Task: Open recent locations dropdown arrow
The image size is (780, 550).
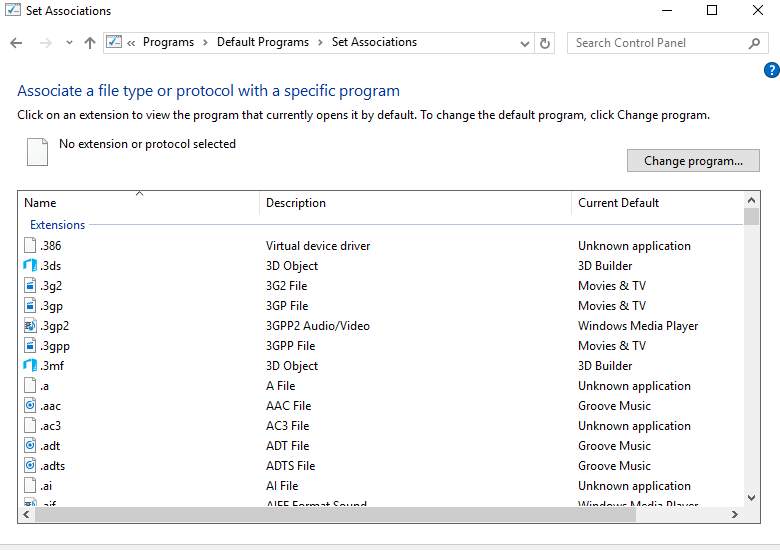Action: click(x=69, y=43)
